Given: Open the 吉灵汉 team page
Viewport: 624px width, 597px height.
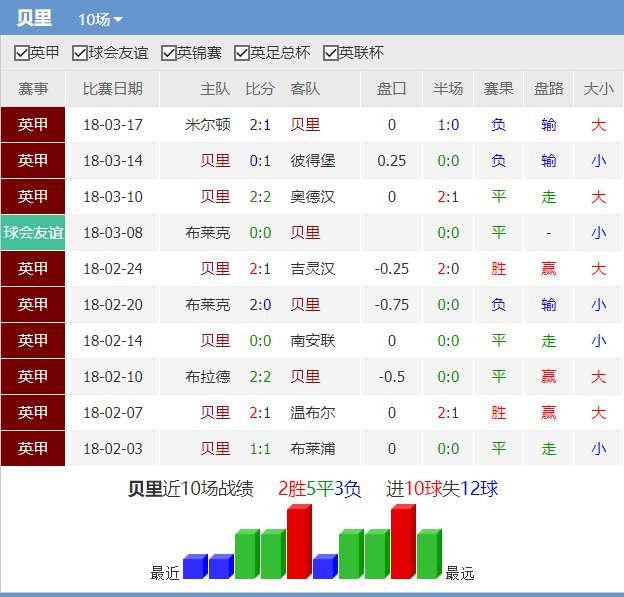Looking at the screenshot, I should (313, 269).
